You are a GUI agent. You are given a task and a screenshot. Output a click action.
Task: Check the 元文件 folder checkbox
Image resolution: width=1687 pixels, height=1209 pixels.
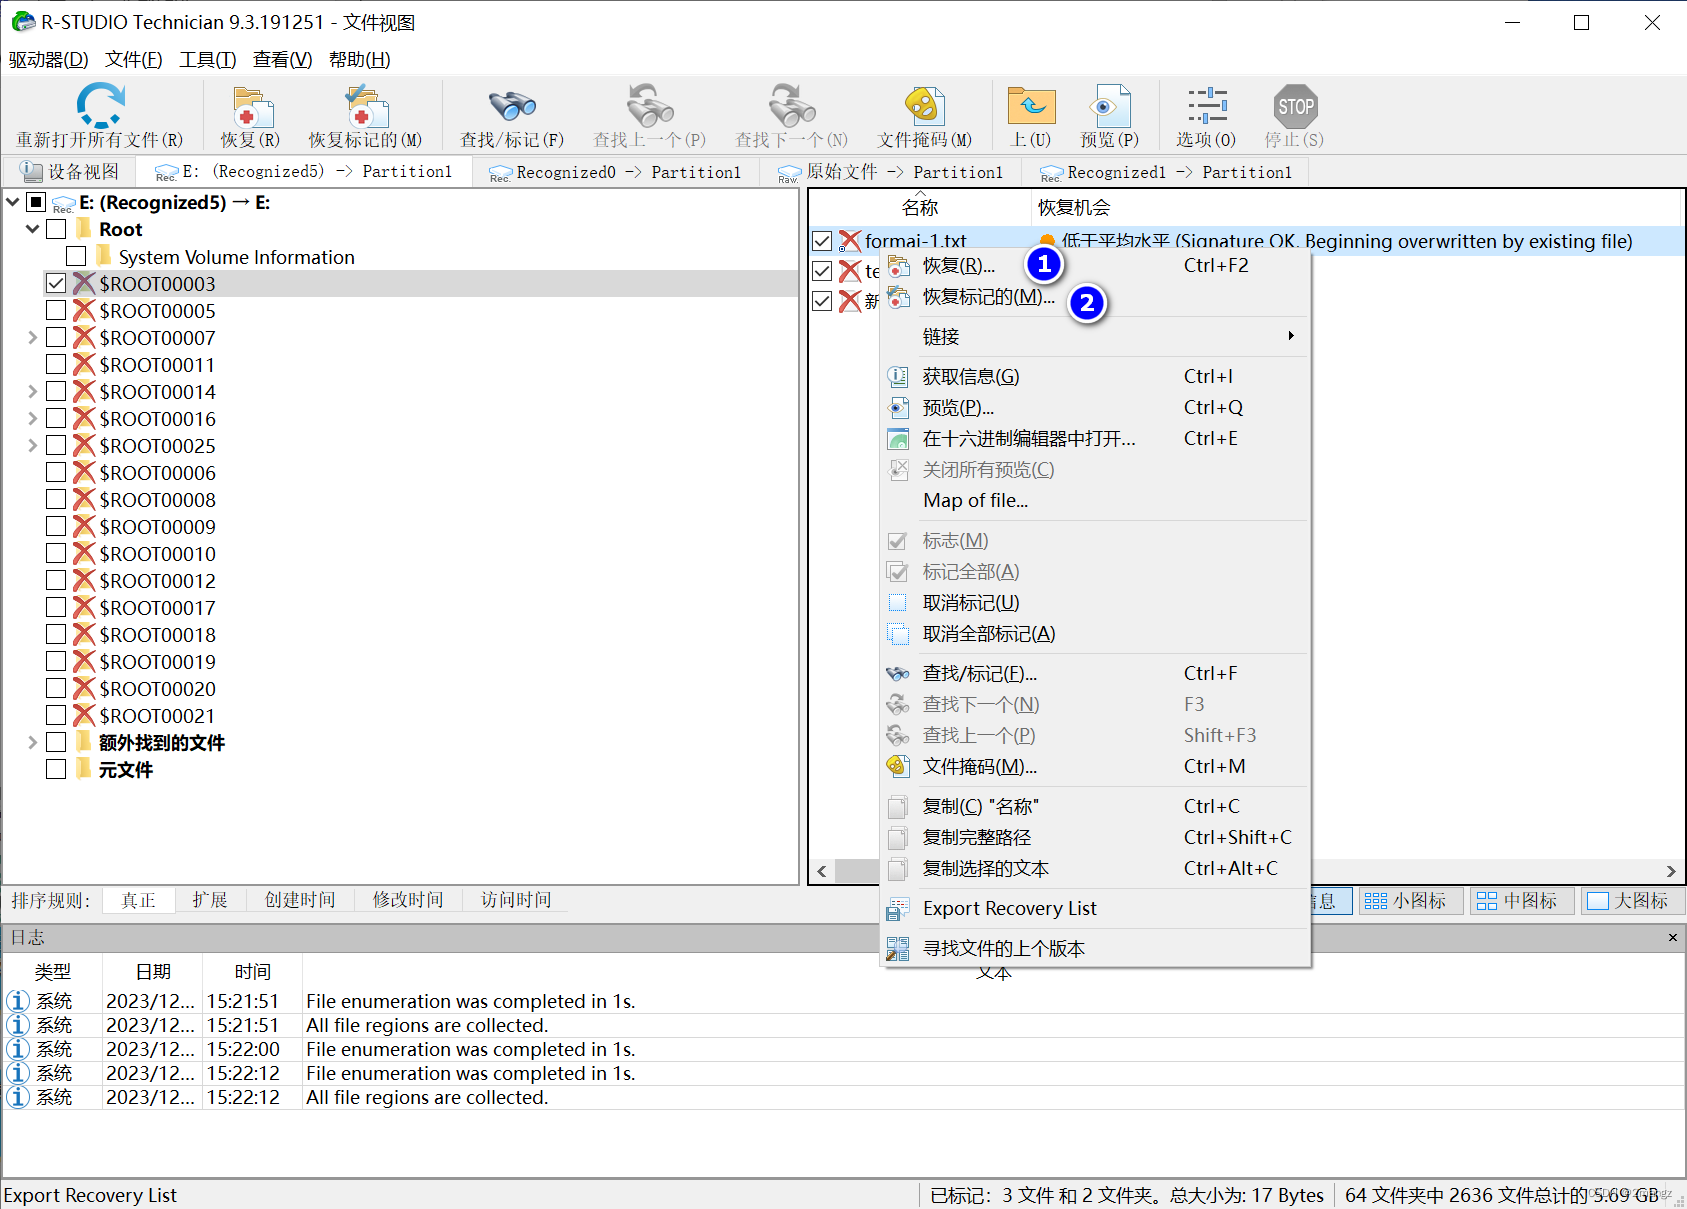point(56,770)
